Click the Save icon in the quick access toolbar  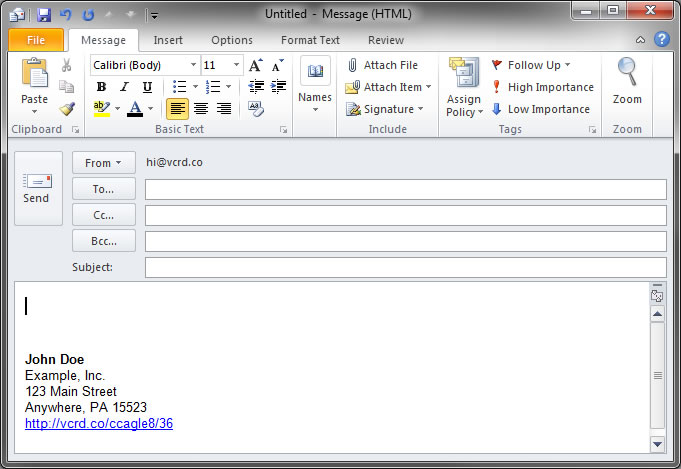[x=43, y=15]
